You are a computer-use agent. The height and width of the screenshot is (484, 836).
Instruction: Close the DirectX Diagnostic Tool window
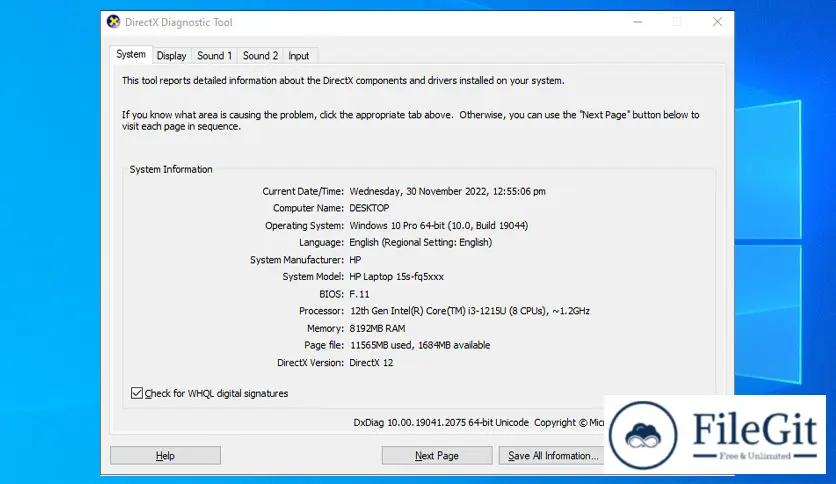717,22
